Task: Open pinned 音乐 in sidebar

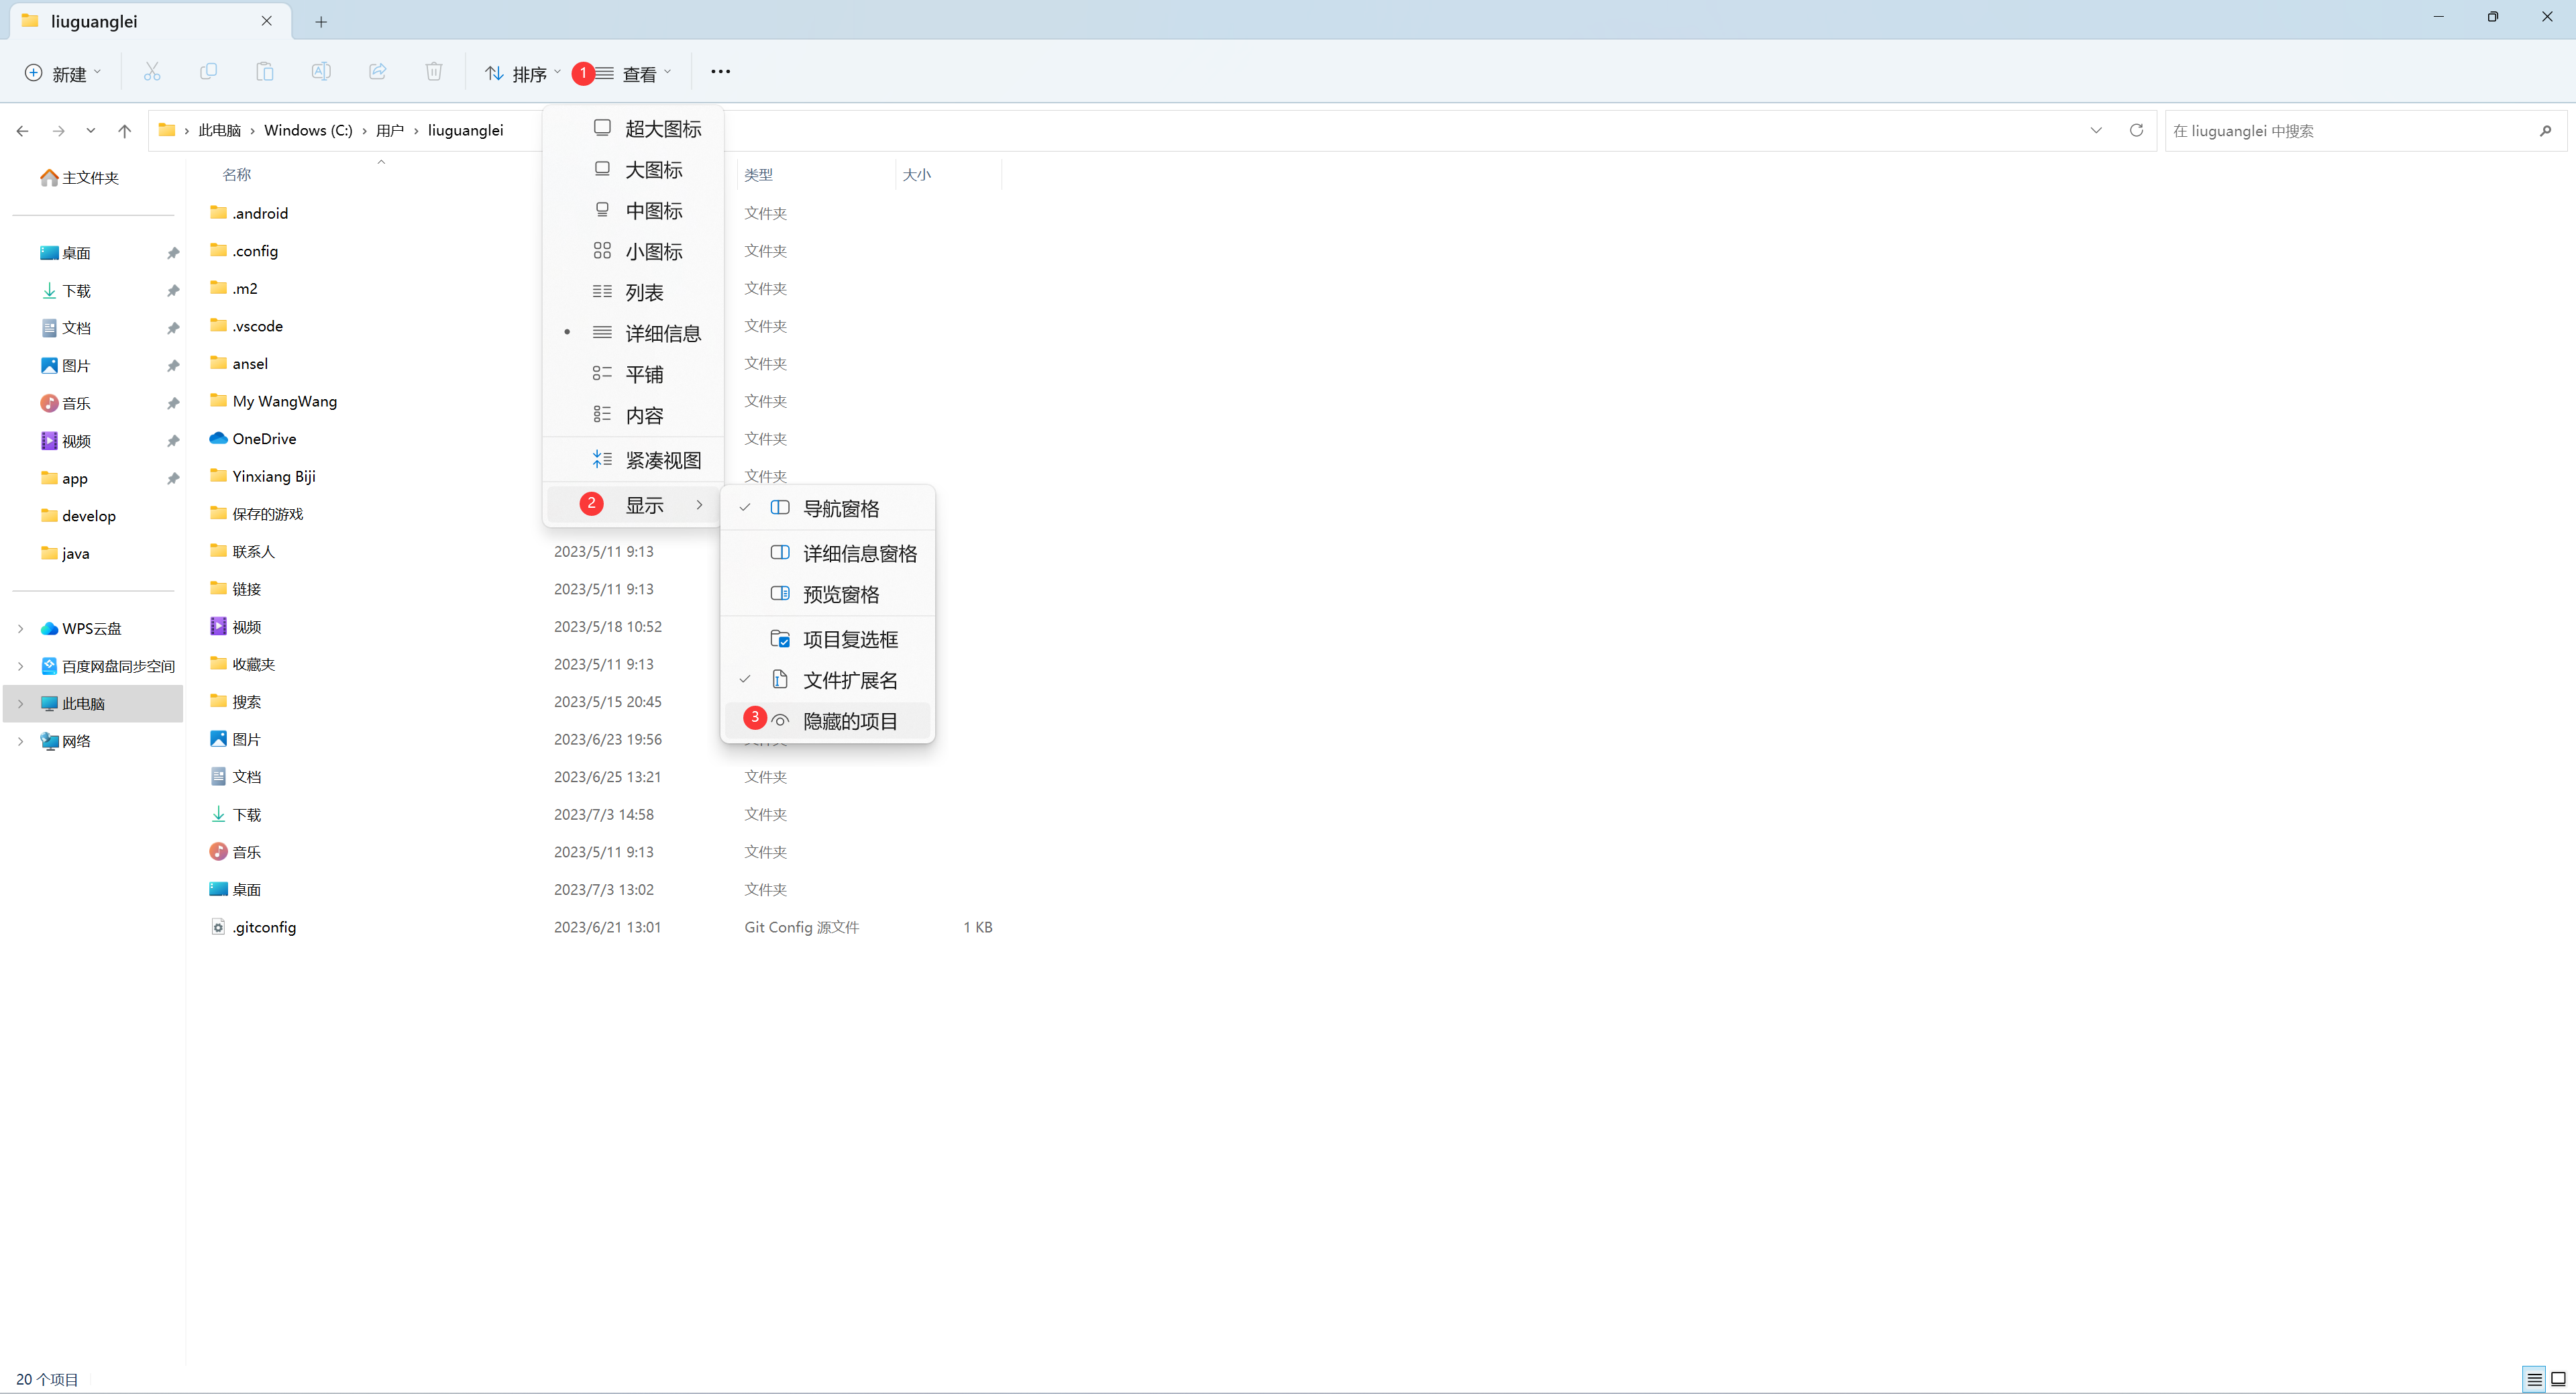Action: (66, 404)
